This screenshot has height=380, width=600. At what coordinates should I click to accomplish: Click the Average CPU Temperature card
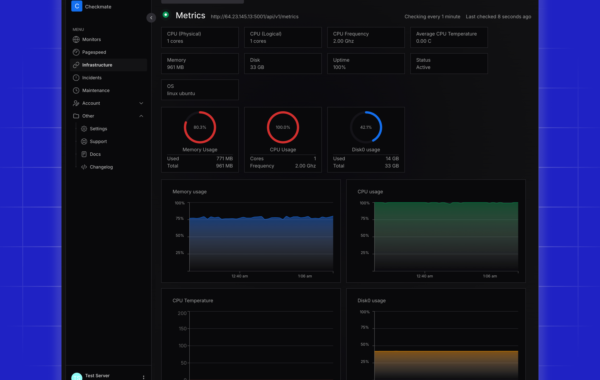449,38
